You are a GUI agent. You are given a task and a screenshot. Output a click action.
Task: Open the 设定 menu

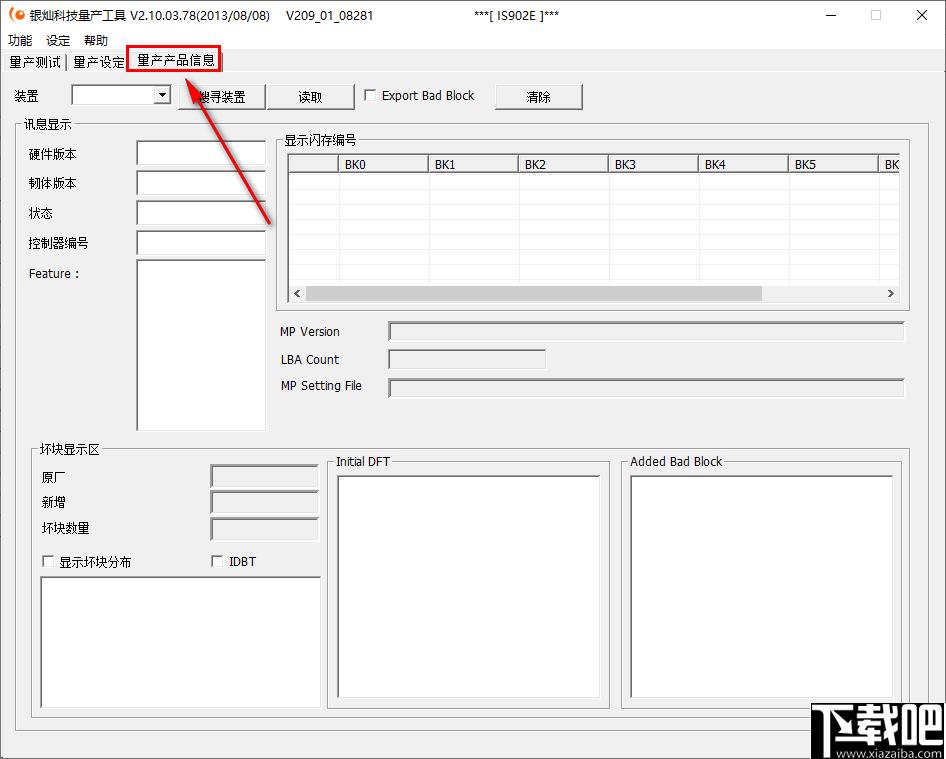pyautogui.click(x=58, y=40)
